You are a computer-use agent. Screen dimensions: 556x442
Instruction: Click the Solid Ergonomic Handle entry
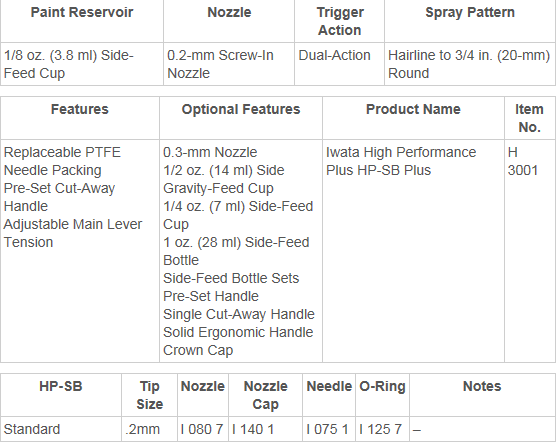238,332
